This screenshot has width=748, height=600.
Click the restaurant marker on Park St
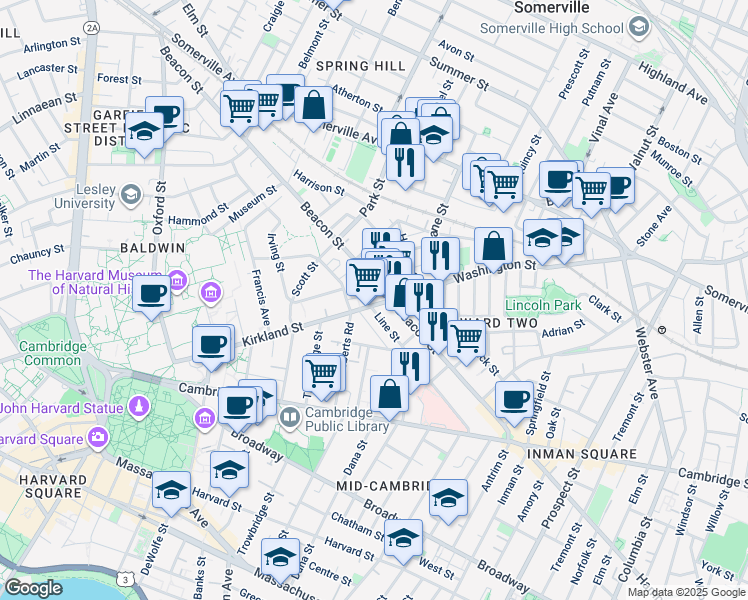tap(405, 164)
